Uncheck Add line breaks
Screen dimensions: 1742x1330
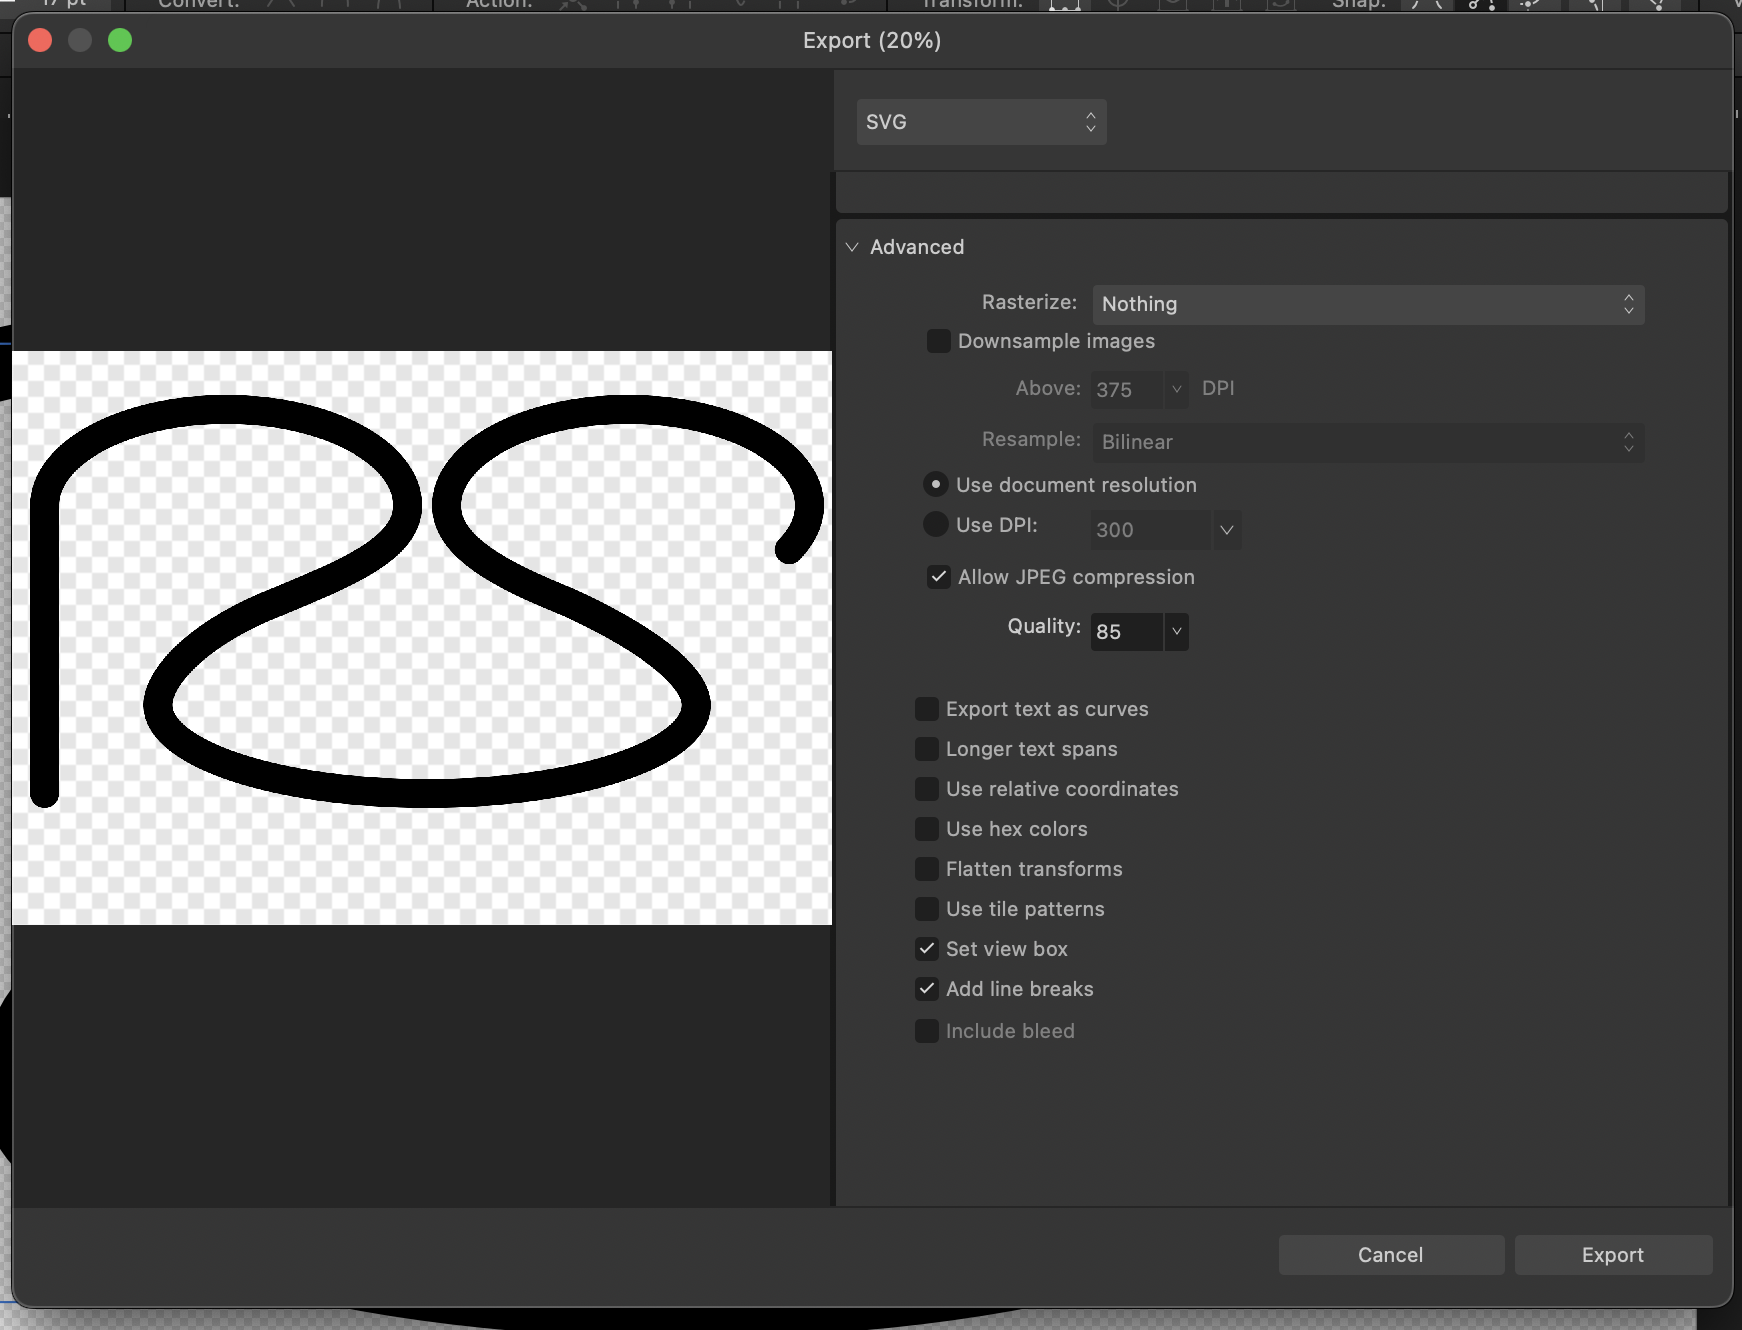tap(927, 989)
